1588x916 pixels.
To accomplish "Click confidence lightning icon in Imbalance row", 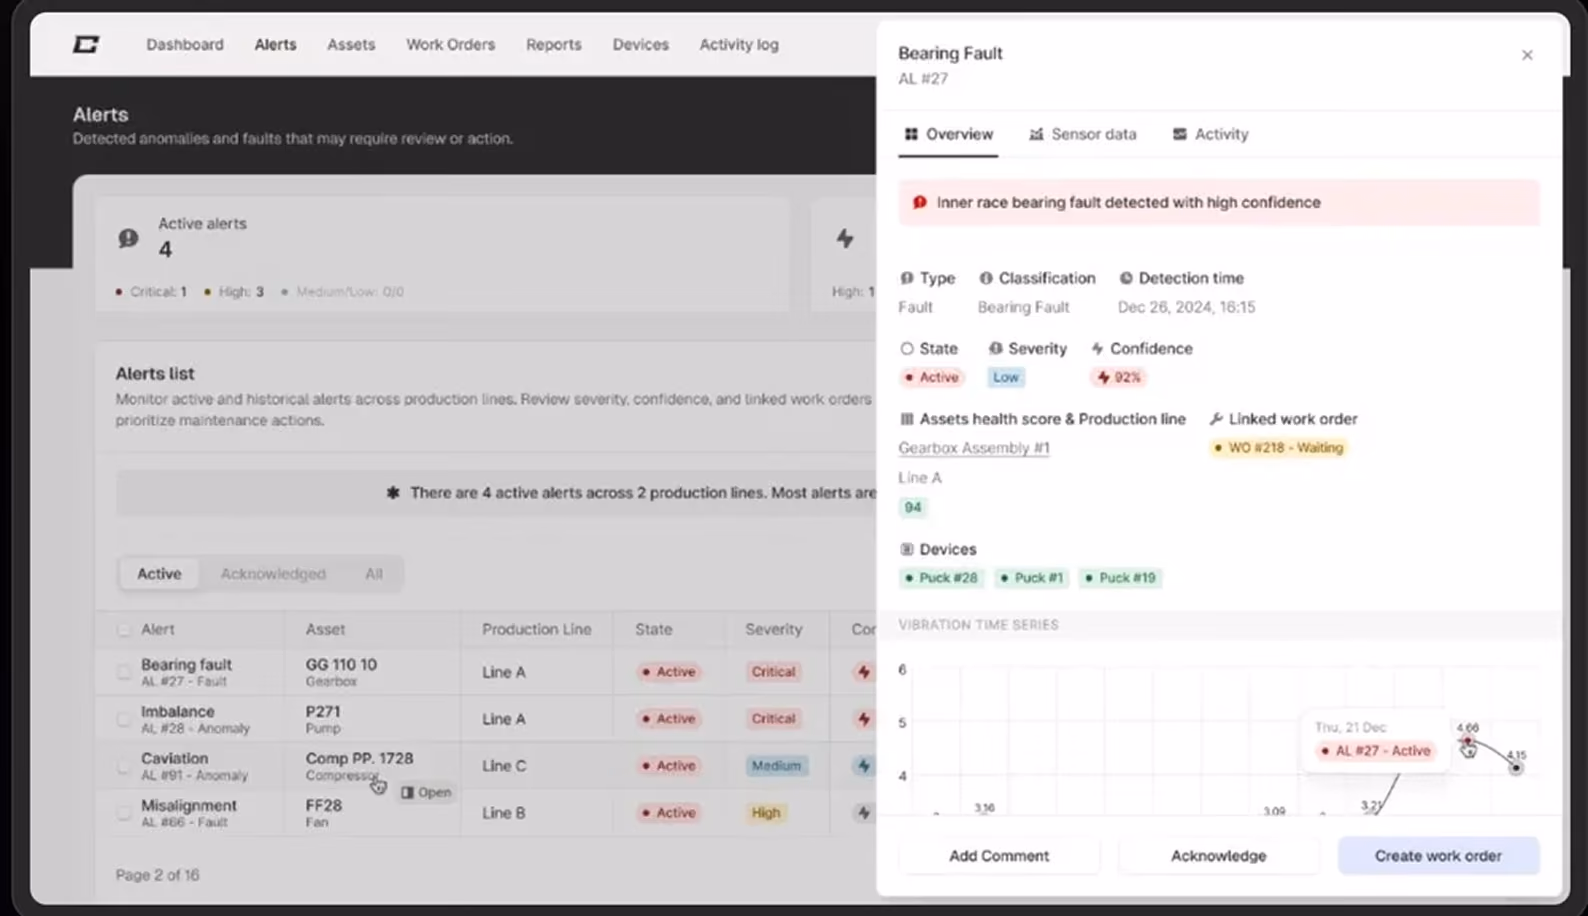I will point(864,719).
